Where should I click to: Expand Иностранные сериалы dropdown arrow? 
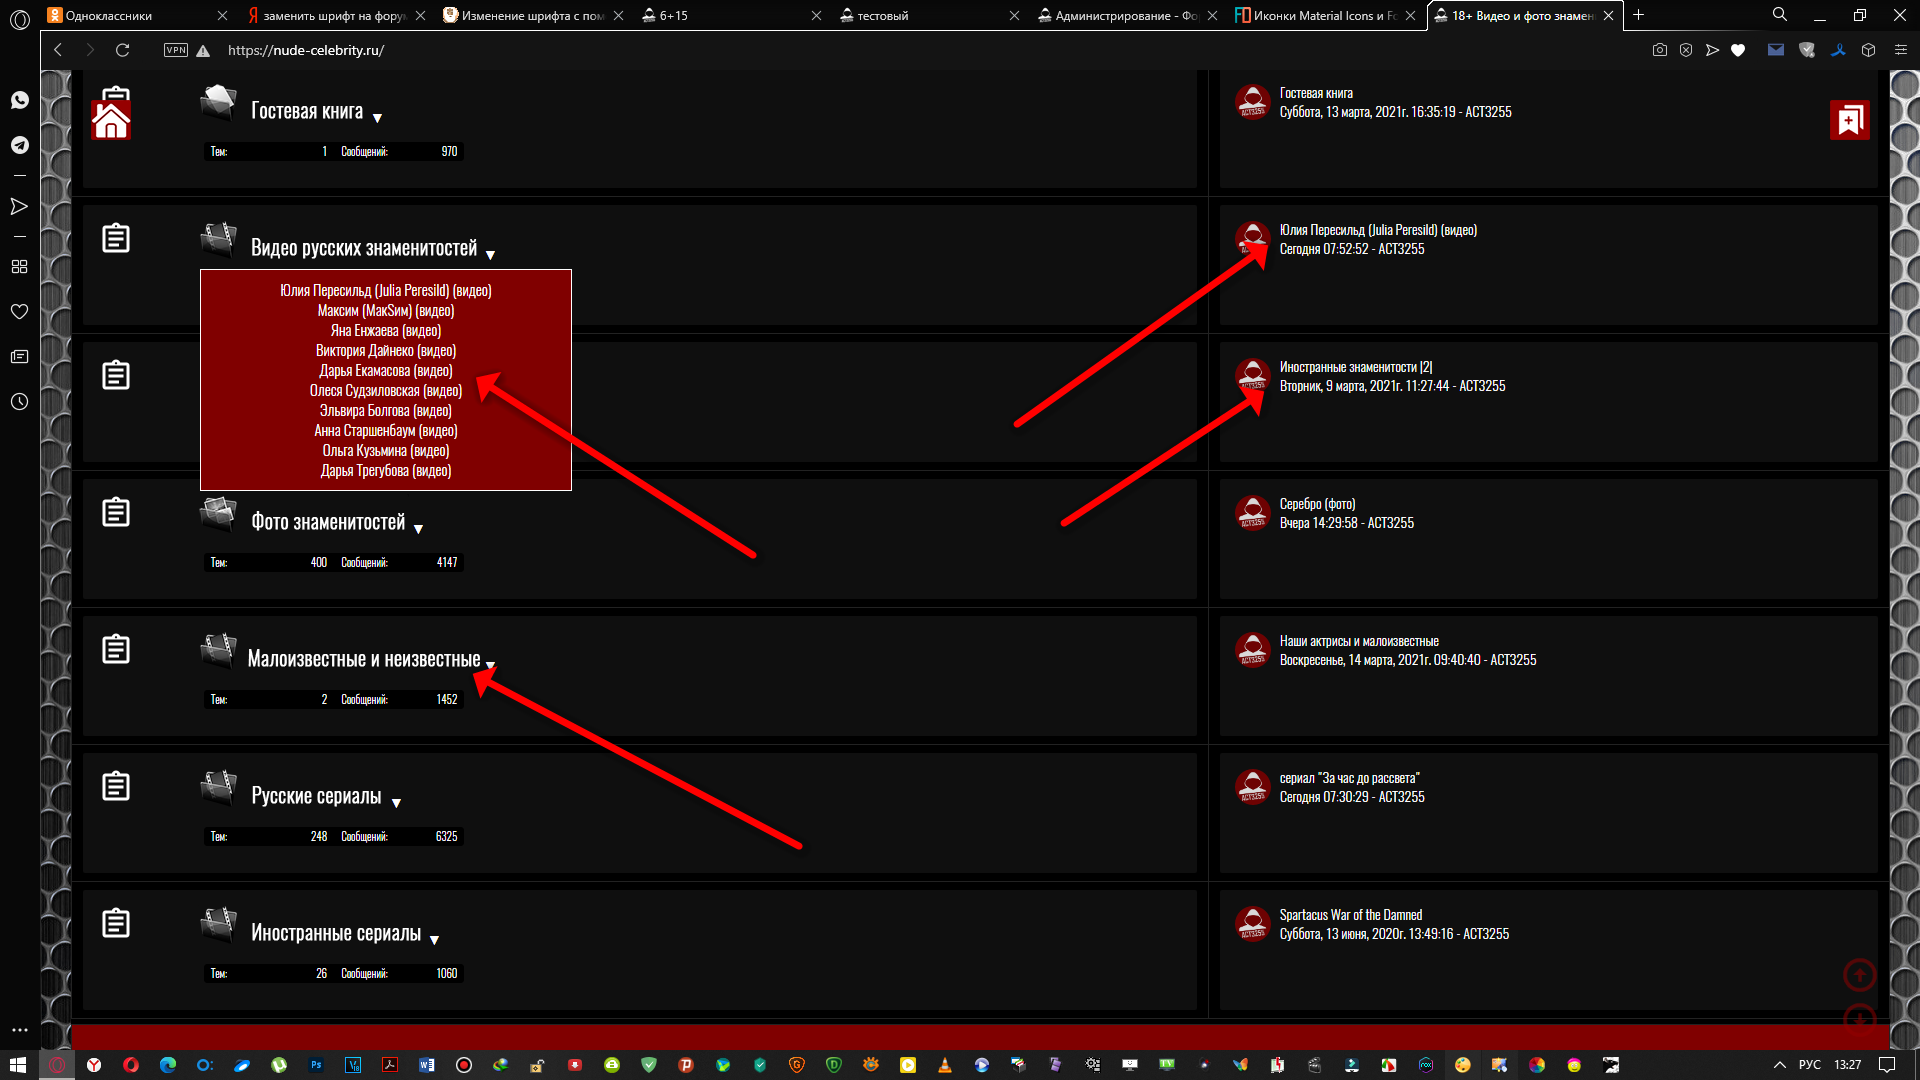434,940
